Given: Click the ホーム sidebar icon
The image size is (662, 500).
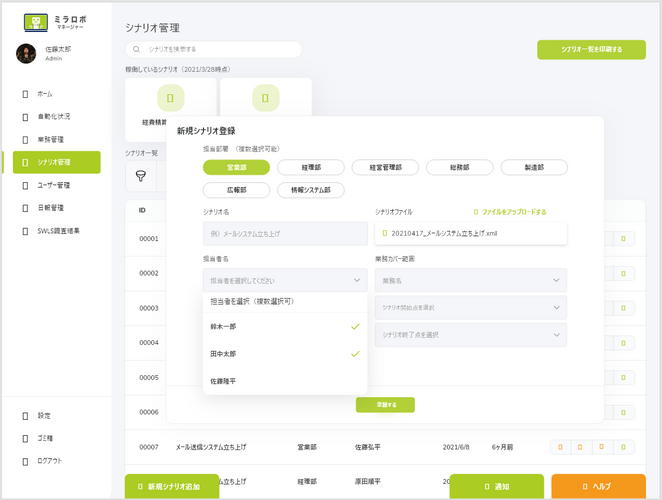Looking at the screenshot, I should click(x=25, y=93).
